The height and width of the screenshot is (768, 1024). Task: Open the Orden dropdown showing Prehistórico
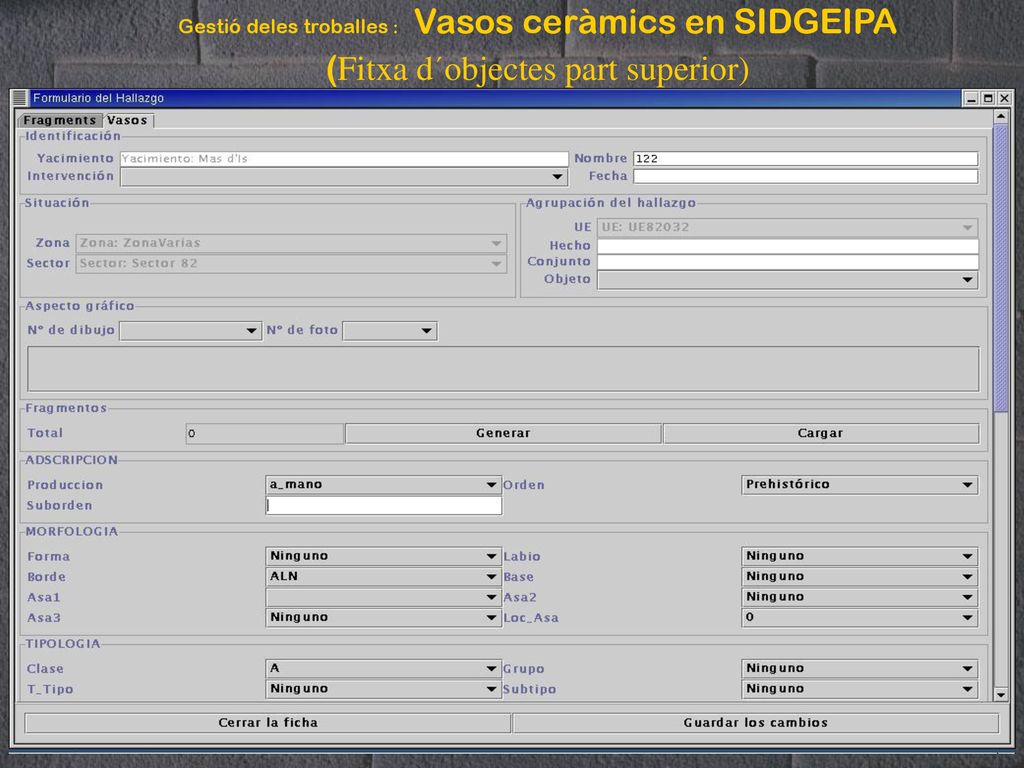pyautogui.click(x=859, y=485)
